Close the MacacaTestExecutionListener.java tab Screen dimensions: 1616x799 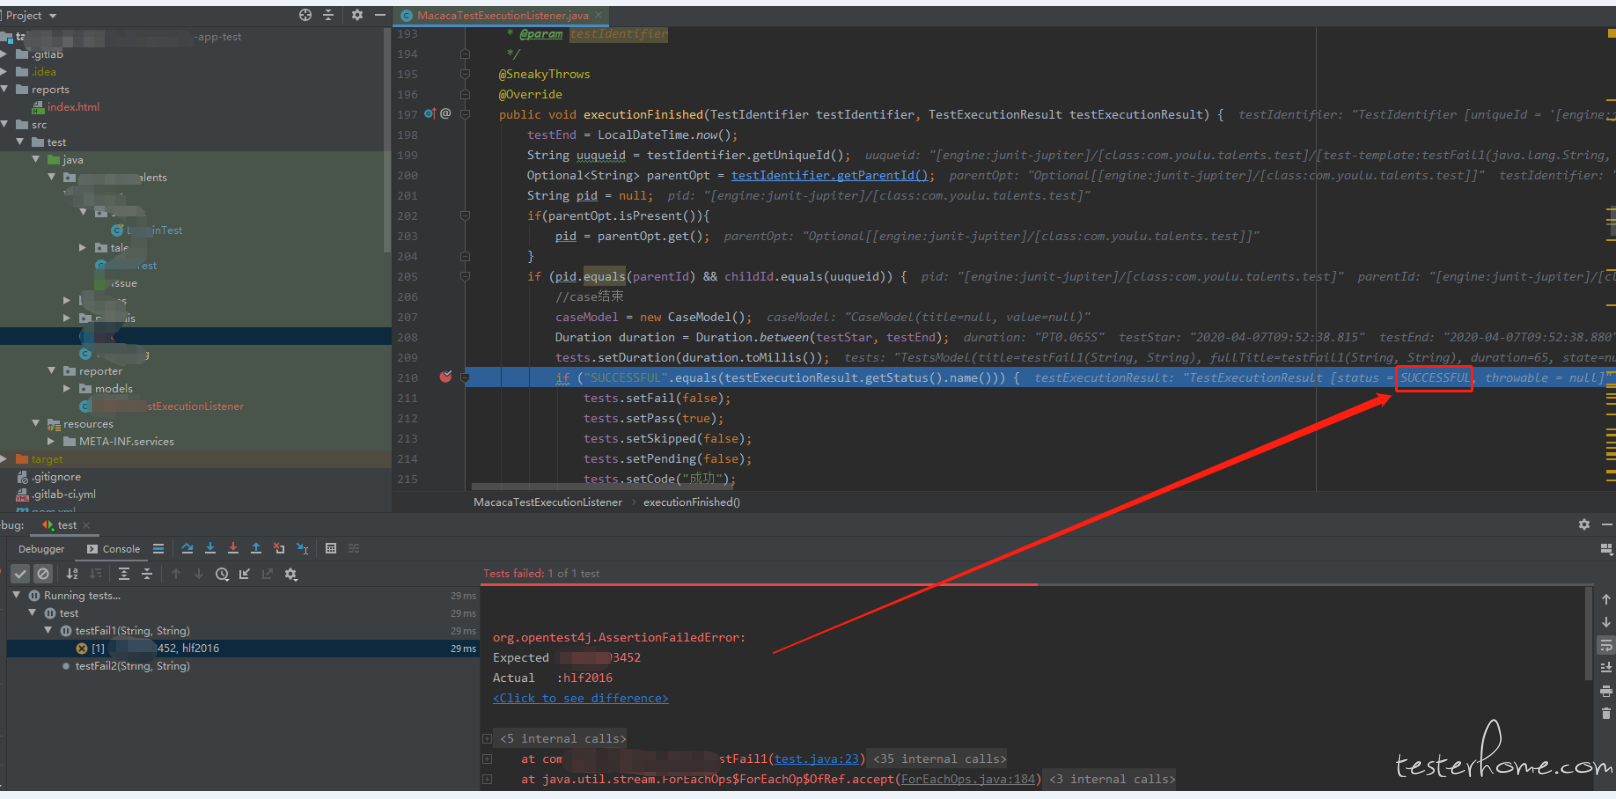pos(598,15)
